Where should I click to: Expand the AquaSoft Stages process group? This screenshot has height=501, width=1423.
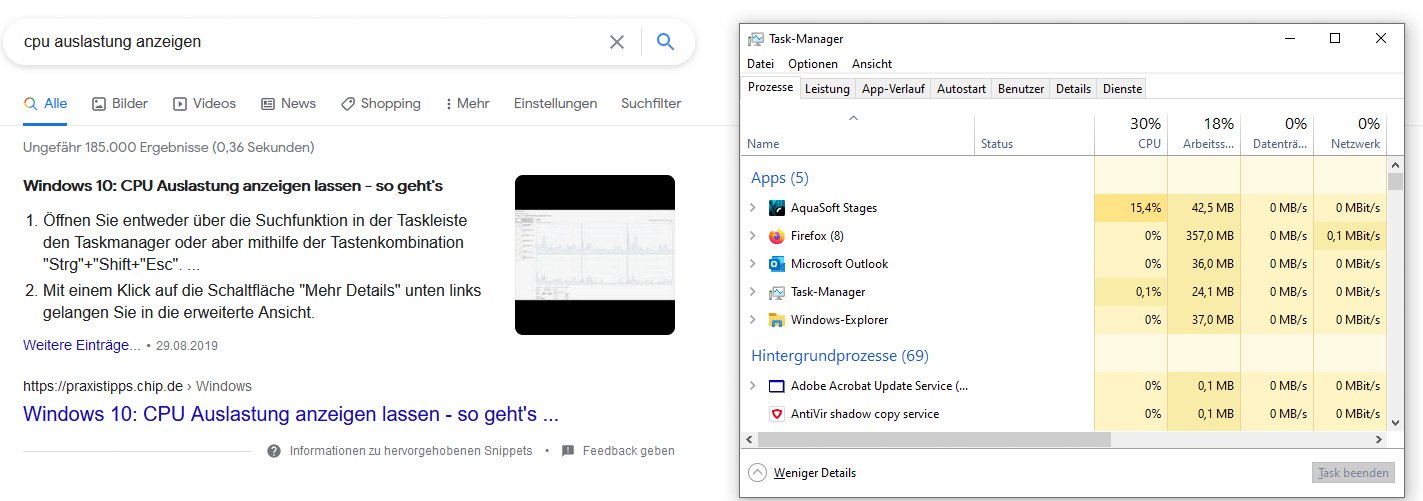click(753, 208)
